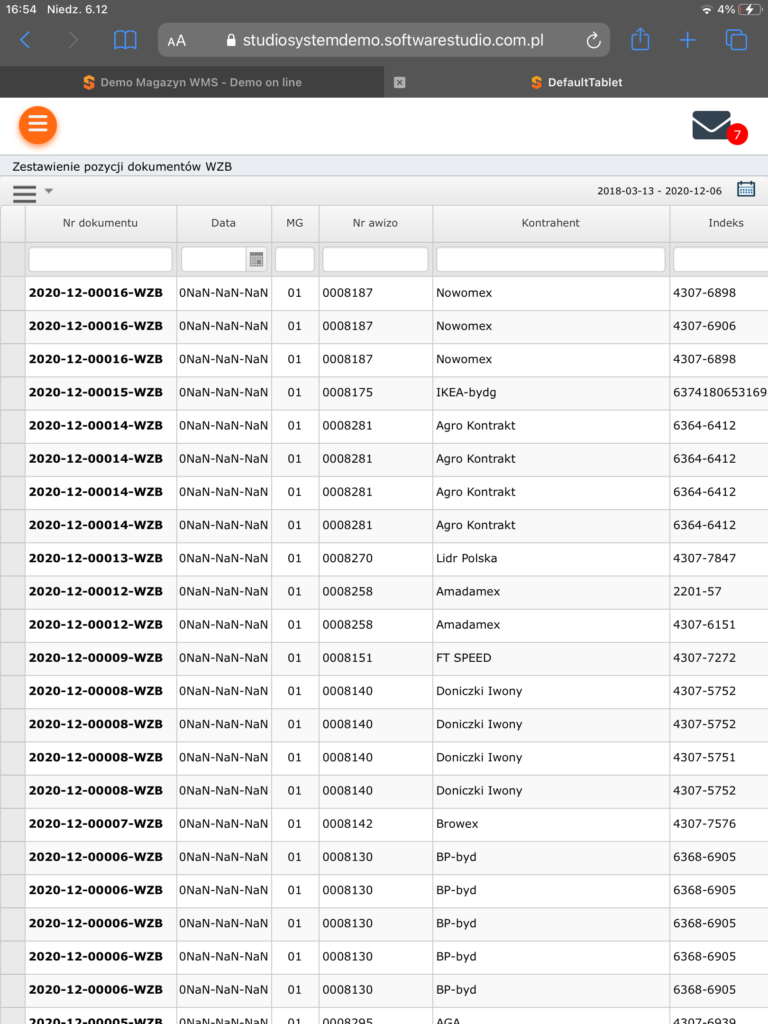Screen dimensions: 768x1024
Task: Select row selector of first 2020-12-00016-WZB row
Action: pos(13,293)
